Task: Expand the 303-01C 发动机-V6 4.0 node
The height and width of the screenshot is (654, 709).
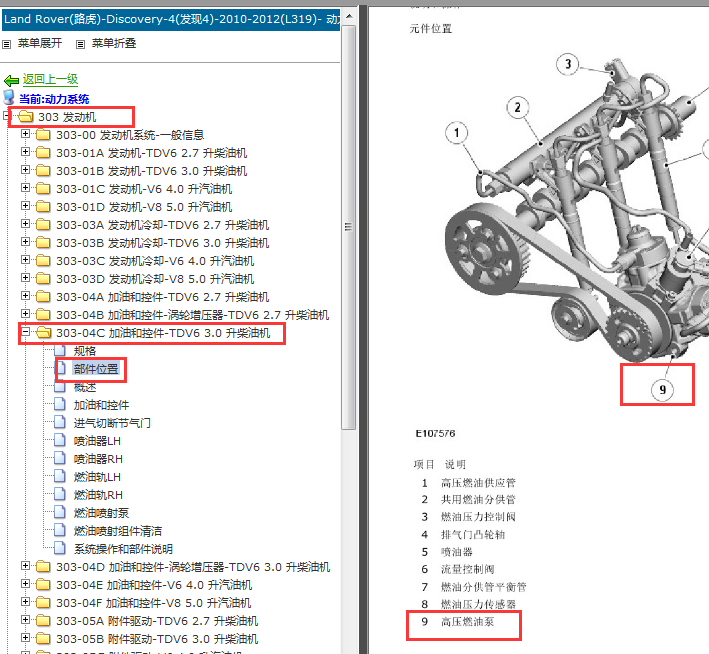Action: [25, 188]
